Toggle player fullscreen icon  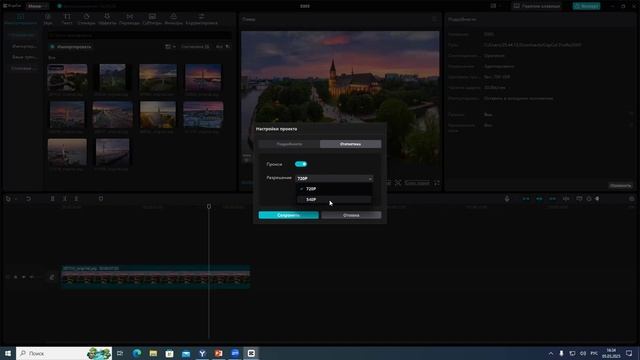click(x=436, y=183)
